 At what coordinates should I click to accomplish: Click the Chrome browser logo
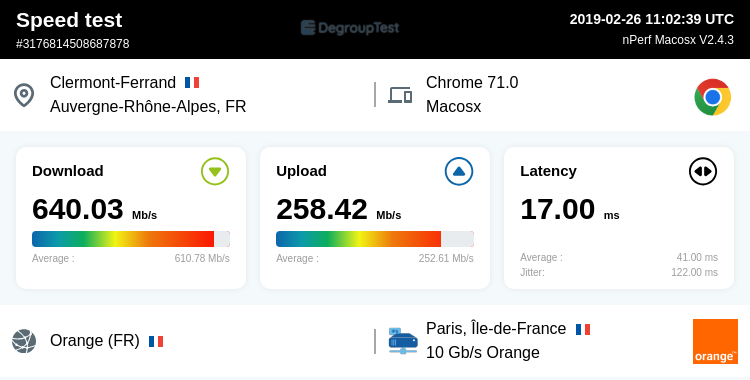click(x=712, y=97)
